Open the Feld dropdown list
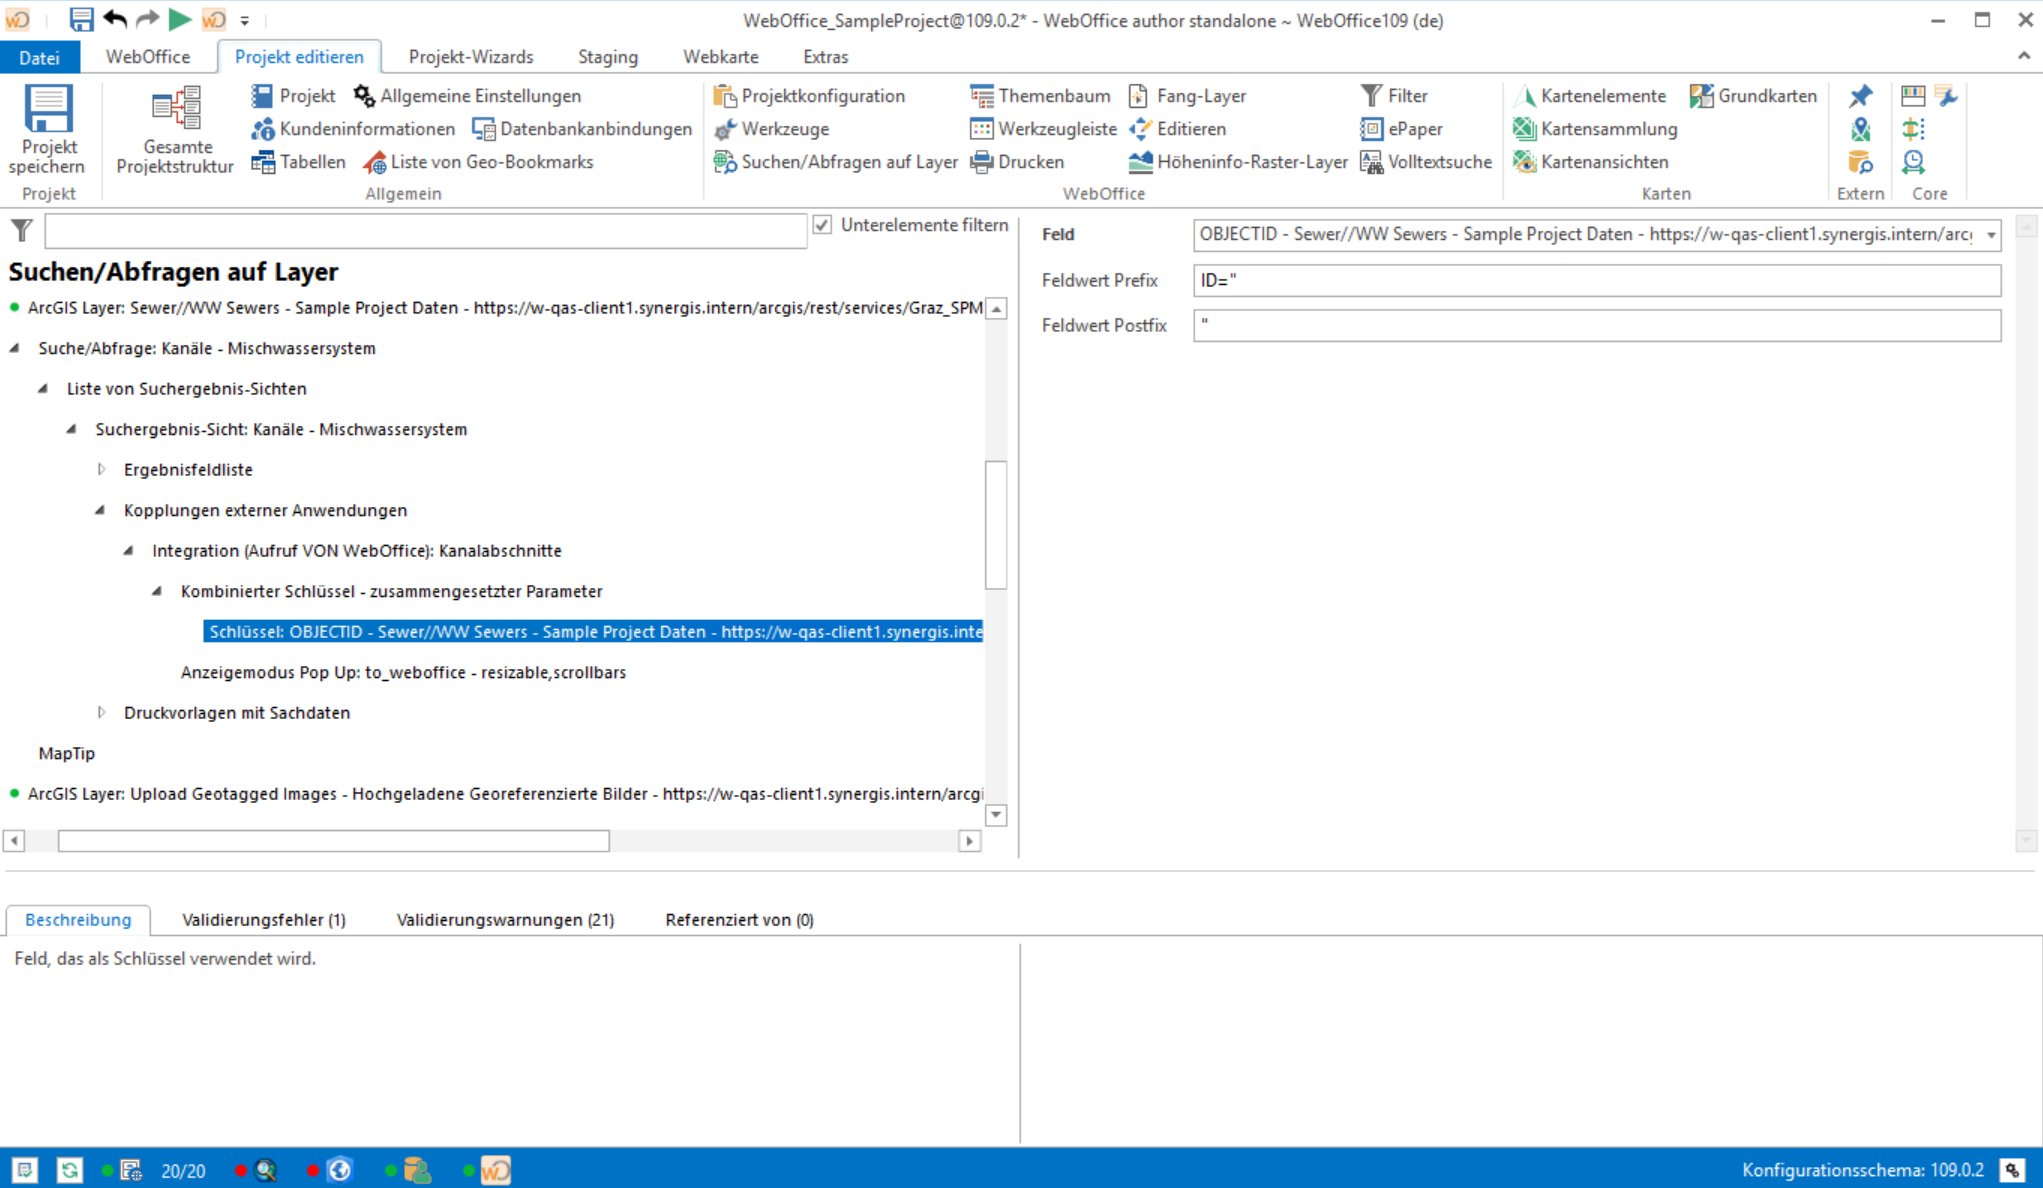2043x1188 pixels. pos(1990,235)
